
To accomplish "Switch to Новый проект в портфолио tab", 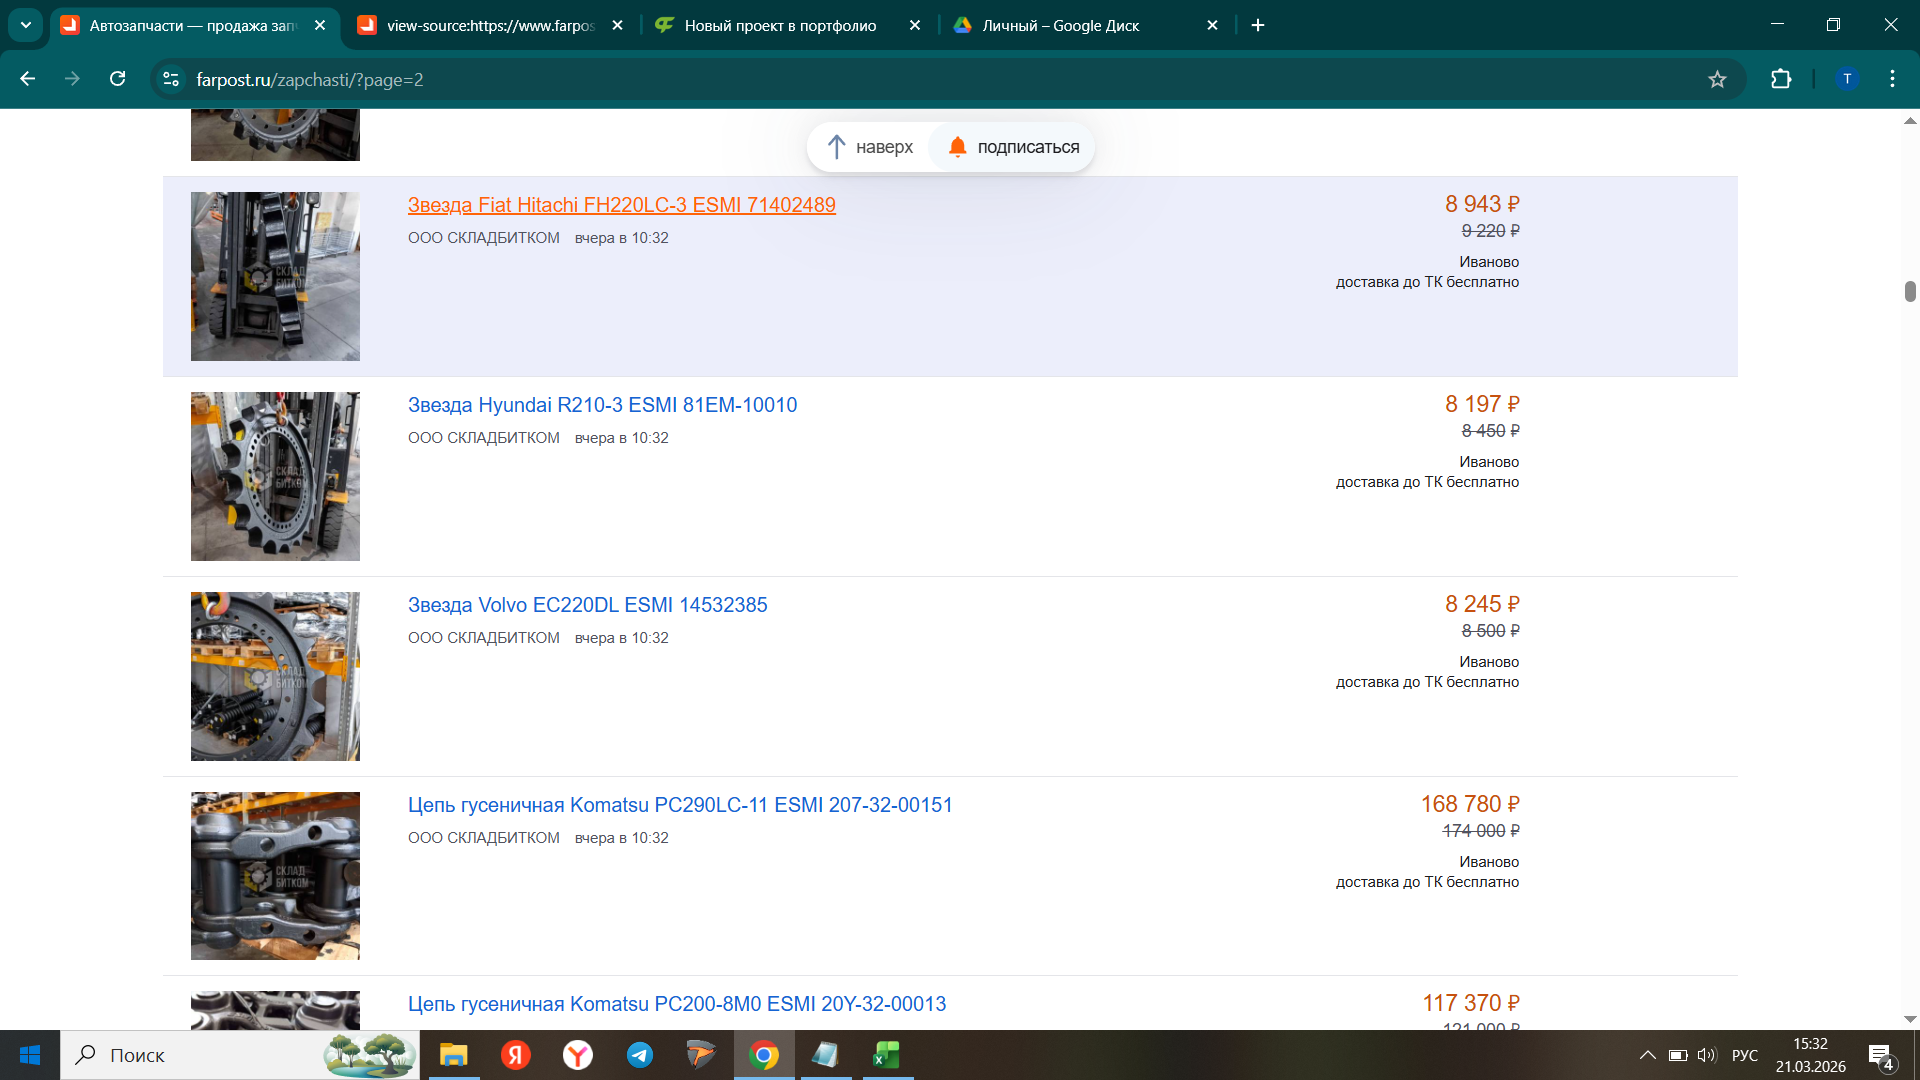I will (x=780, y=25).
